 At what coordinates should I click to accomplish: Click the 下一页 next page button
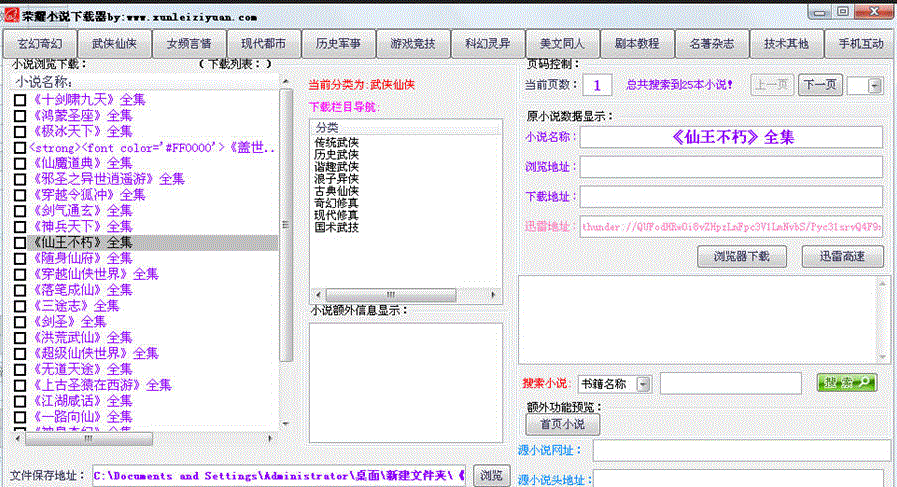pyautogui.click(x=820, y=86)
